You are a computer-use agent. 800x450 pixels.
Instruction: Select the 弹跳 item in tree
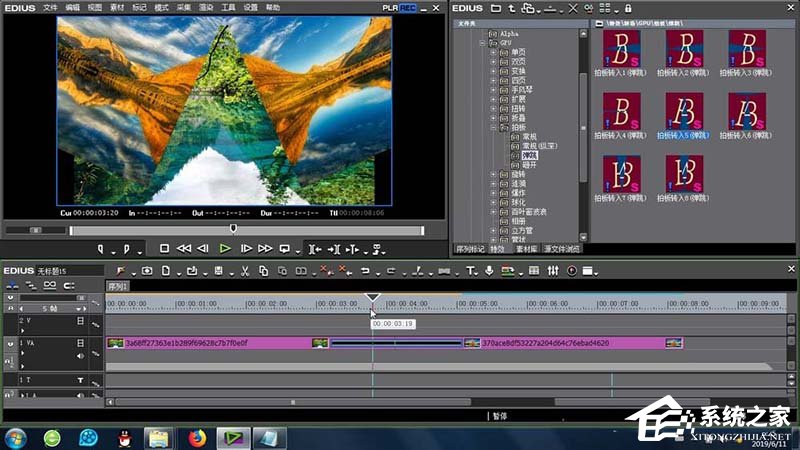coord(529,155)
